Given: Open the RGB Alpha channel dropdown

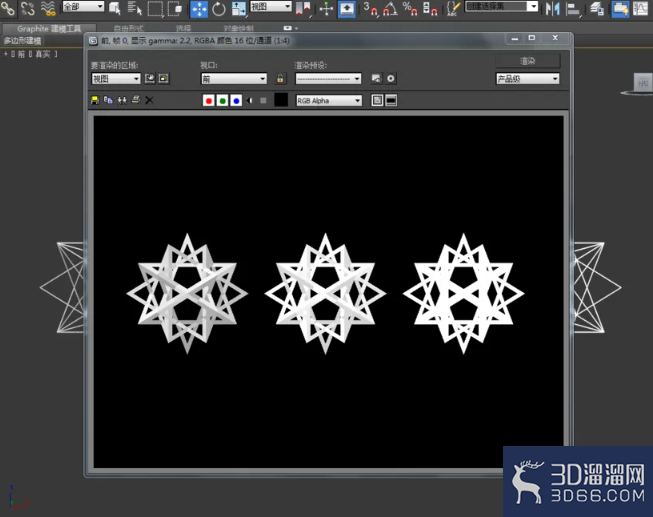Looking at the screenshot, I should [329, 101].
